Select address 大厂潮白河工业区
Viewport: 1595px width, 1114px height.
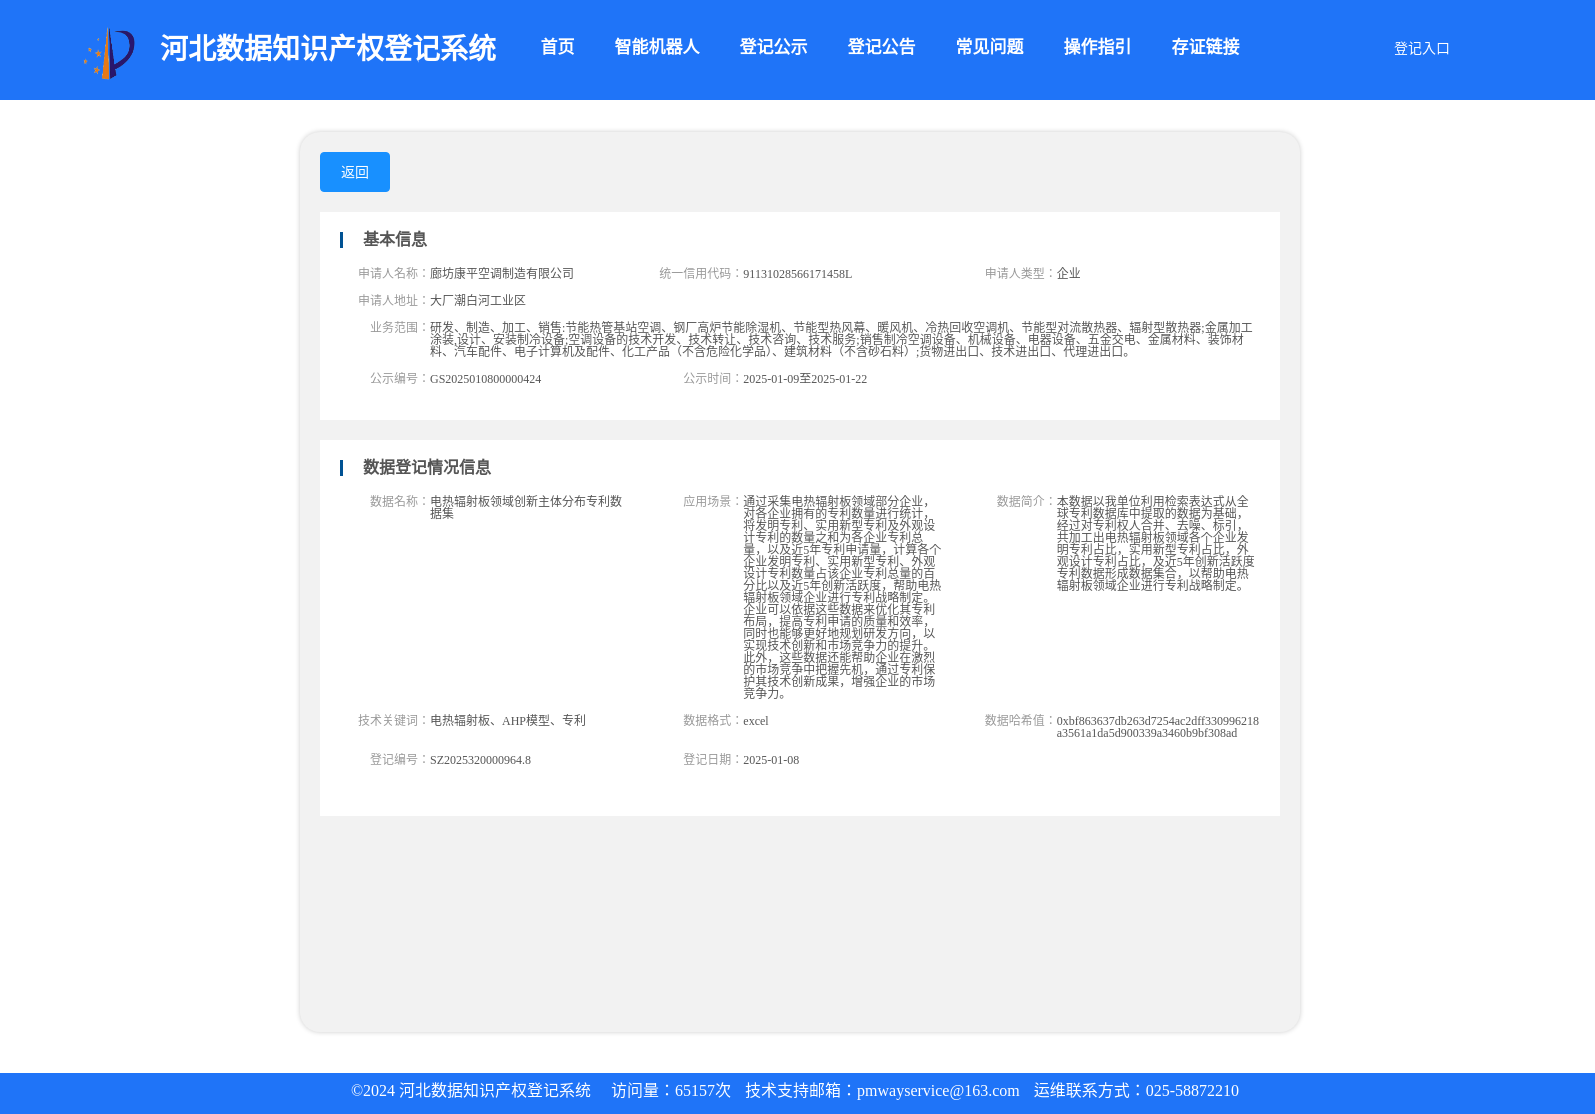tap(477, 300)
